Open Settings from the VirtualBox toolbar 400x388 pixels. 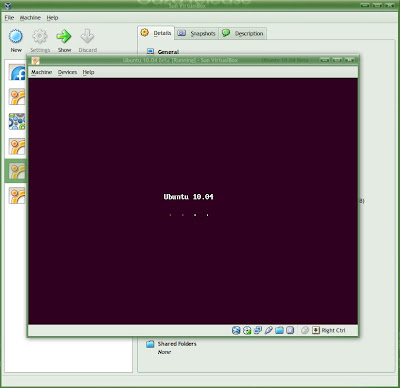(x=40, y=37)
